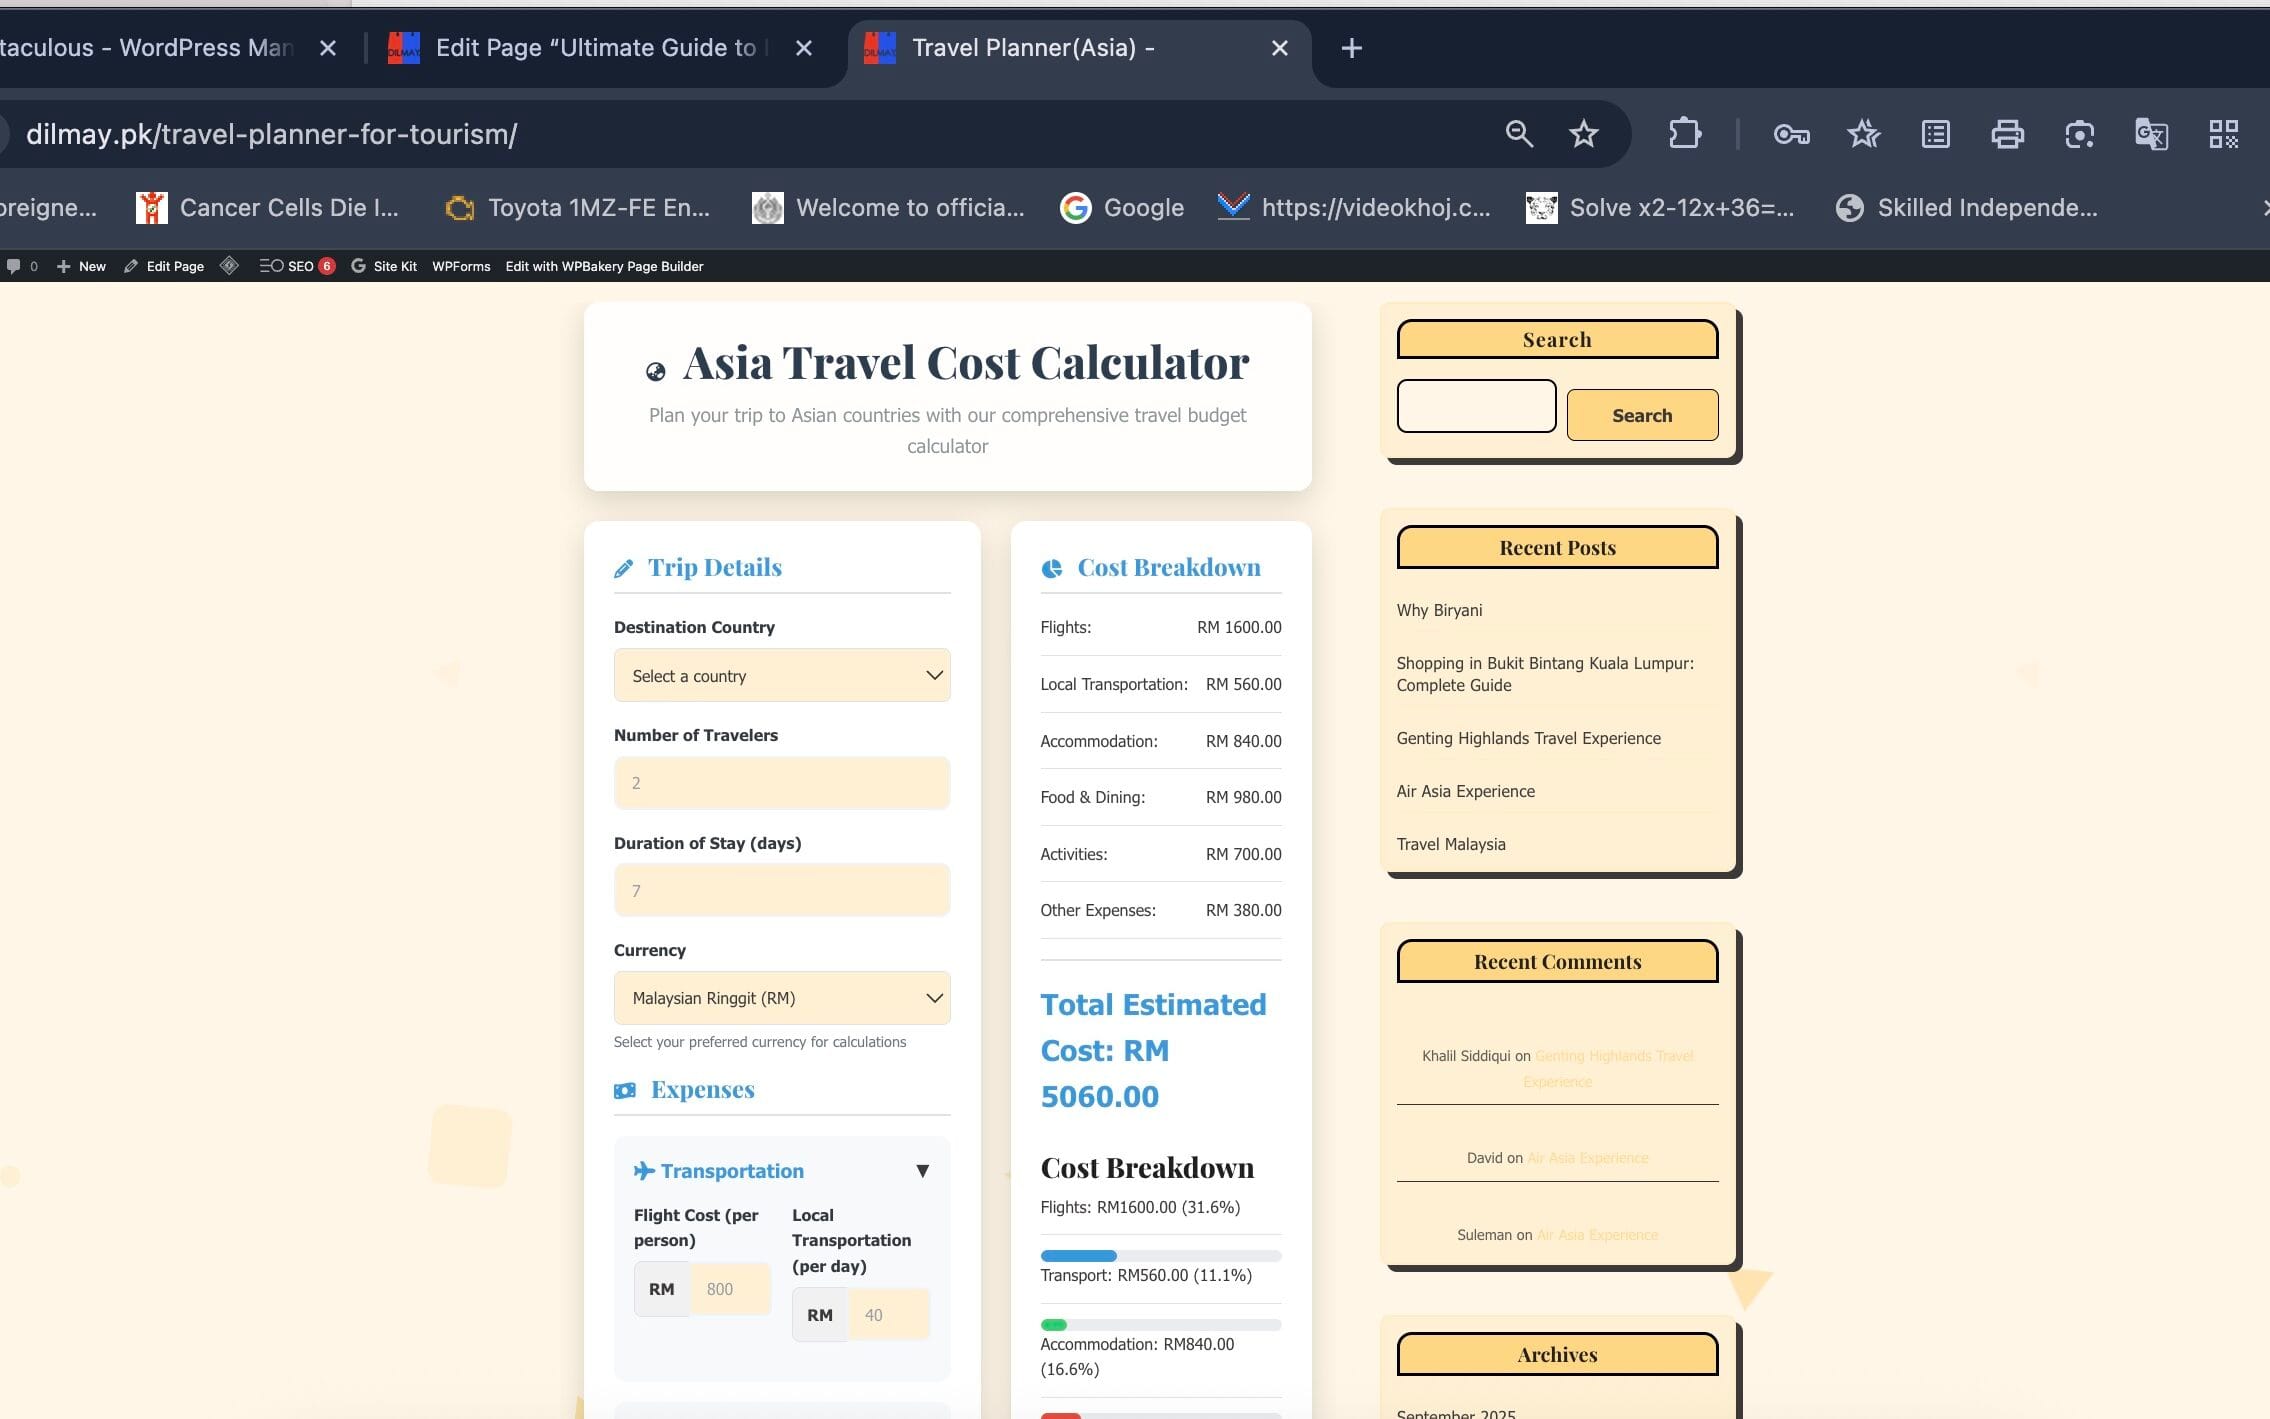Open the Destination Country dropdown

click(x=782, y=676)
